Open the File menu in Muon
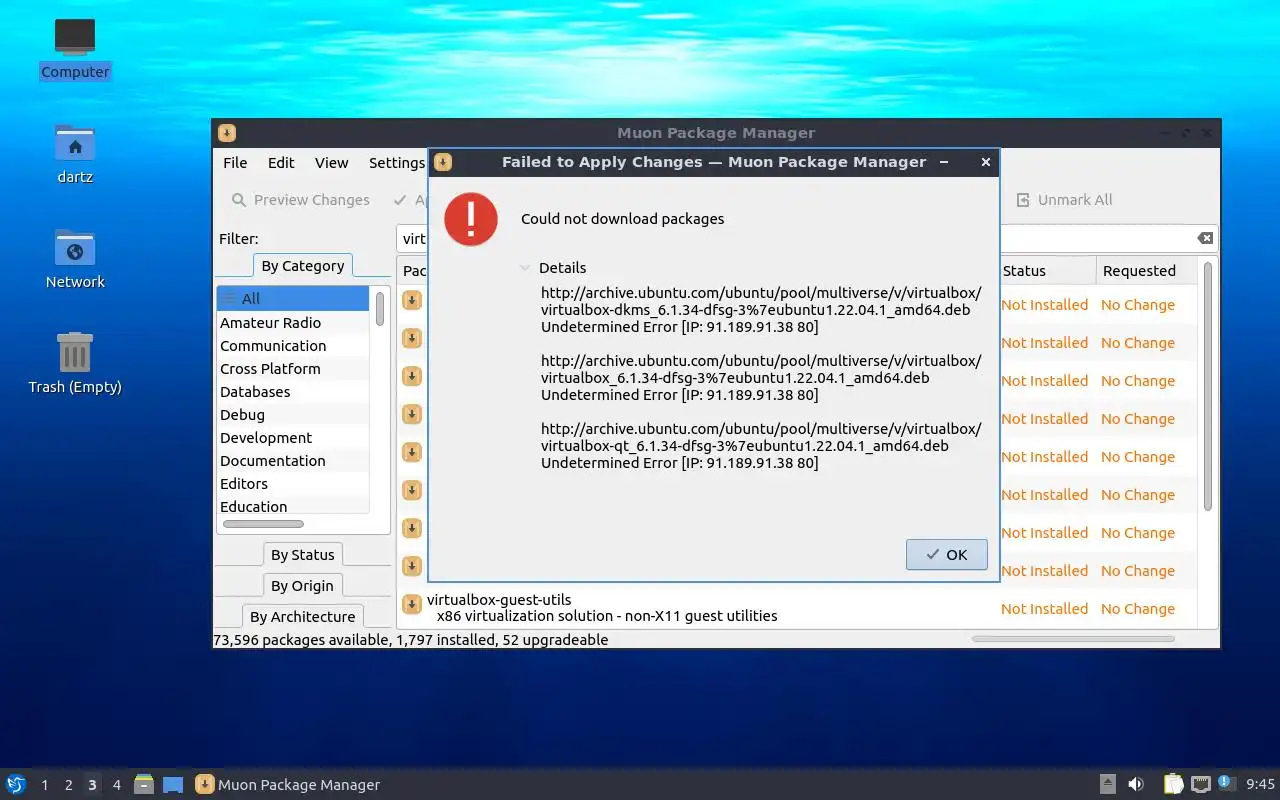The height and width of the screenshot is (800, 1280). tap(235, 163)
